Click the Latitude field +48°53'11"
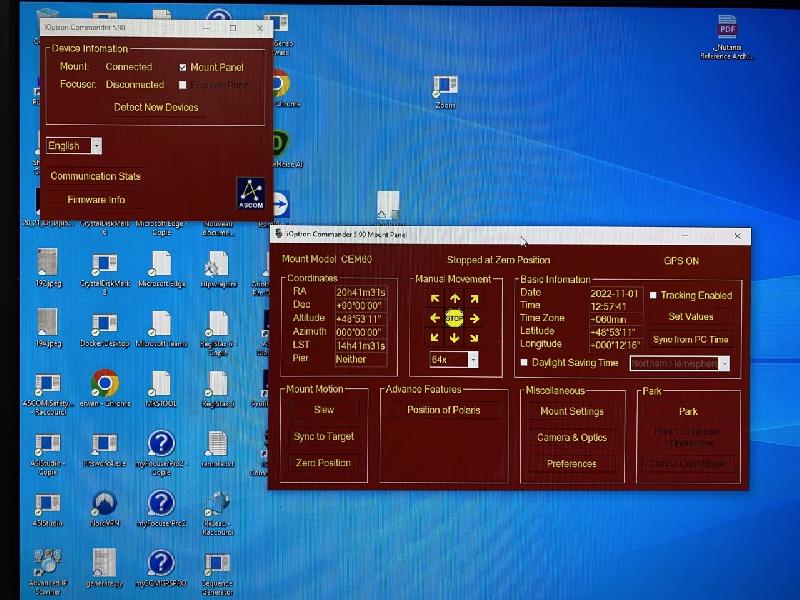Viewport: 800px width, 600px height. tap(615, 332)
